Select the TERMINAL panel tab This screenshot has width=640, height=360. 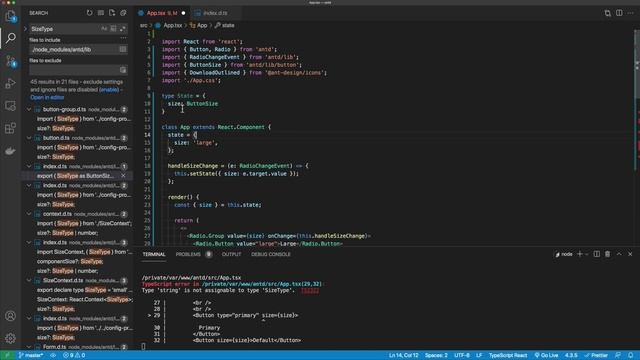point(154,254)
